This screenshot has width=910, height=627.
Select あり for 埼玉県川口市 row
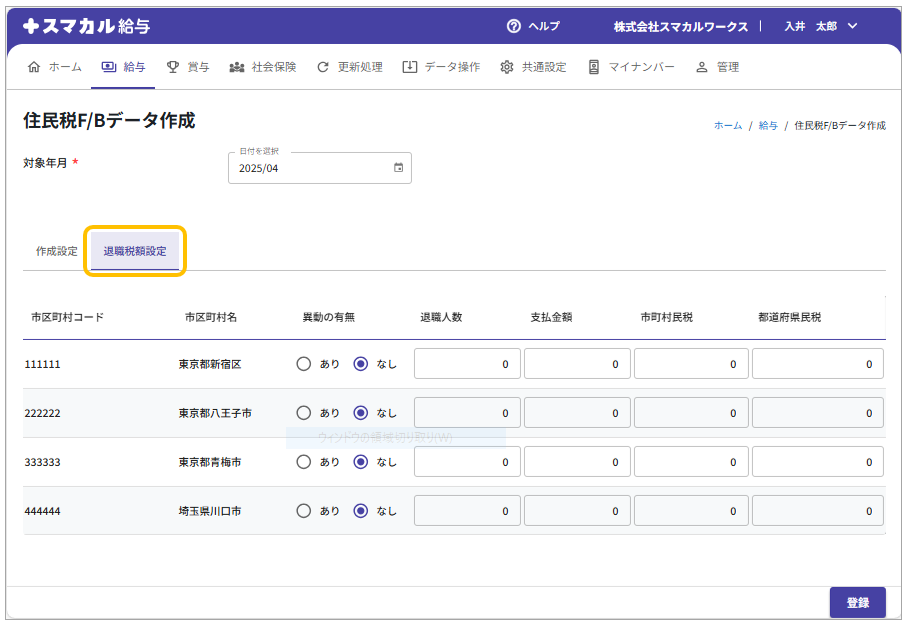tap(304, 511)
